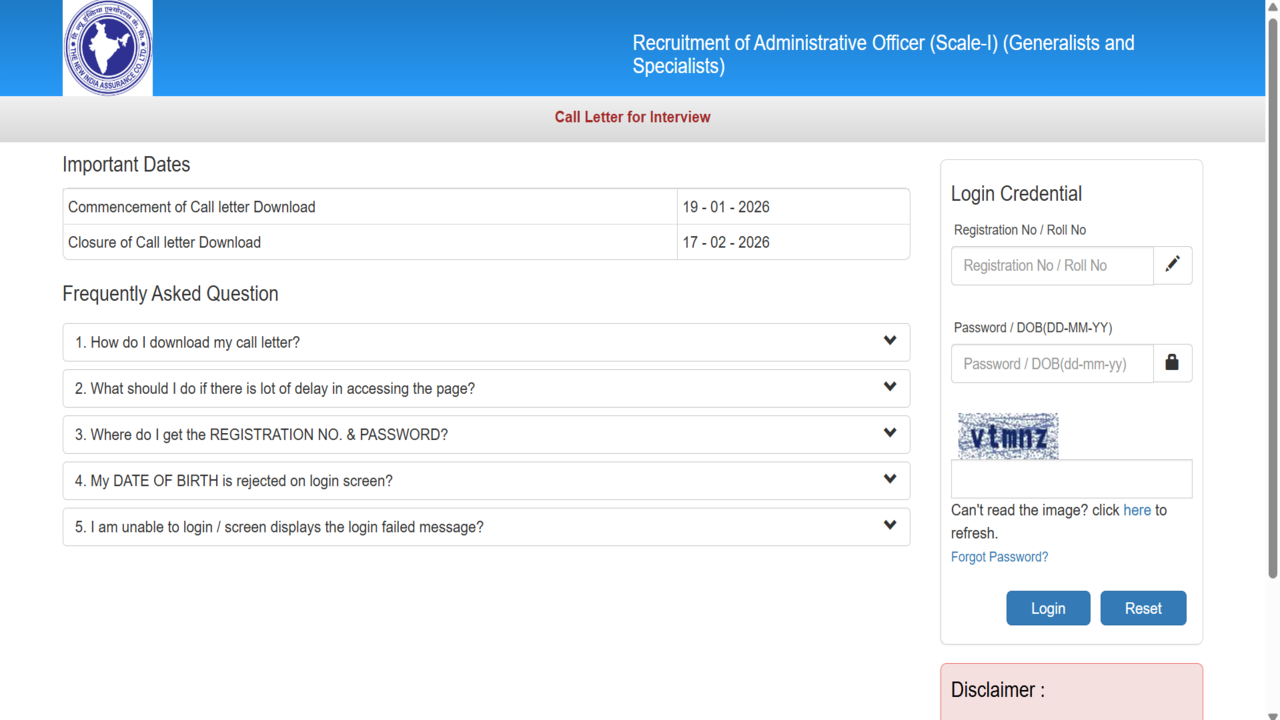Click the scrollbar up arrow
The image size is (1280, 720).
point(1272,7)
